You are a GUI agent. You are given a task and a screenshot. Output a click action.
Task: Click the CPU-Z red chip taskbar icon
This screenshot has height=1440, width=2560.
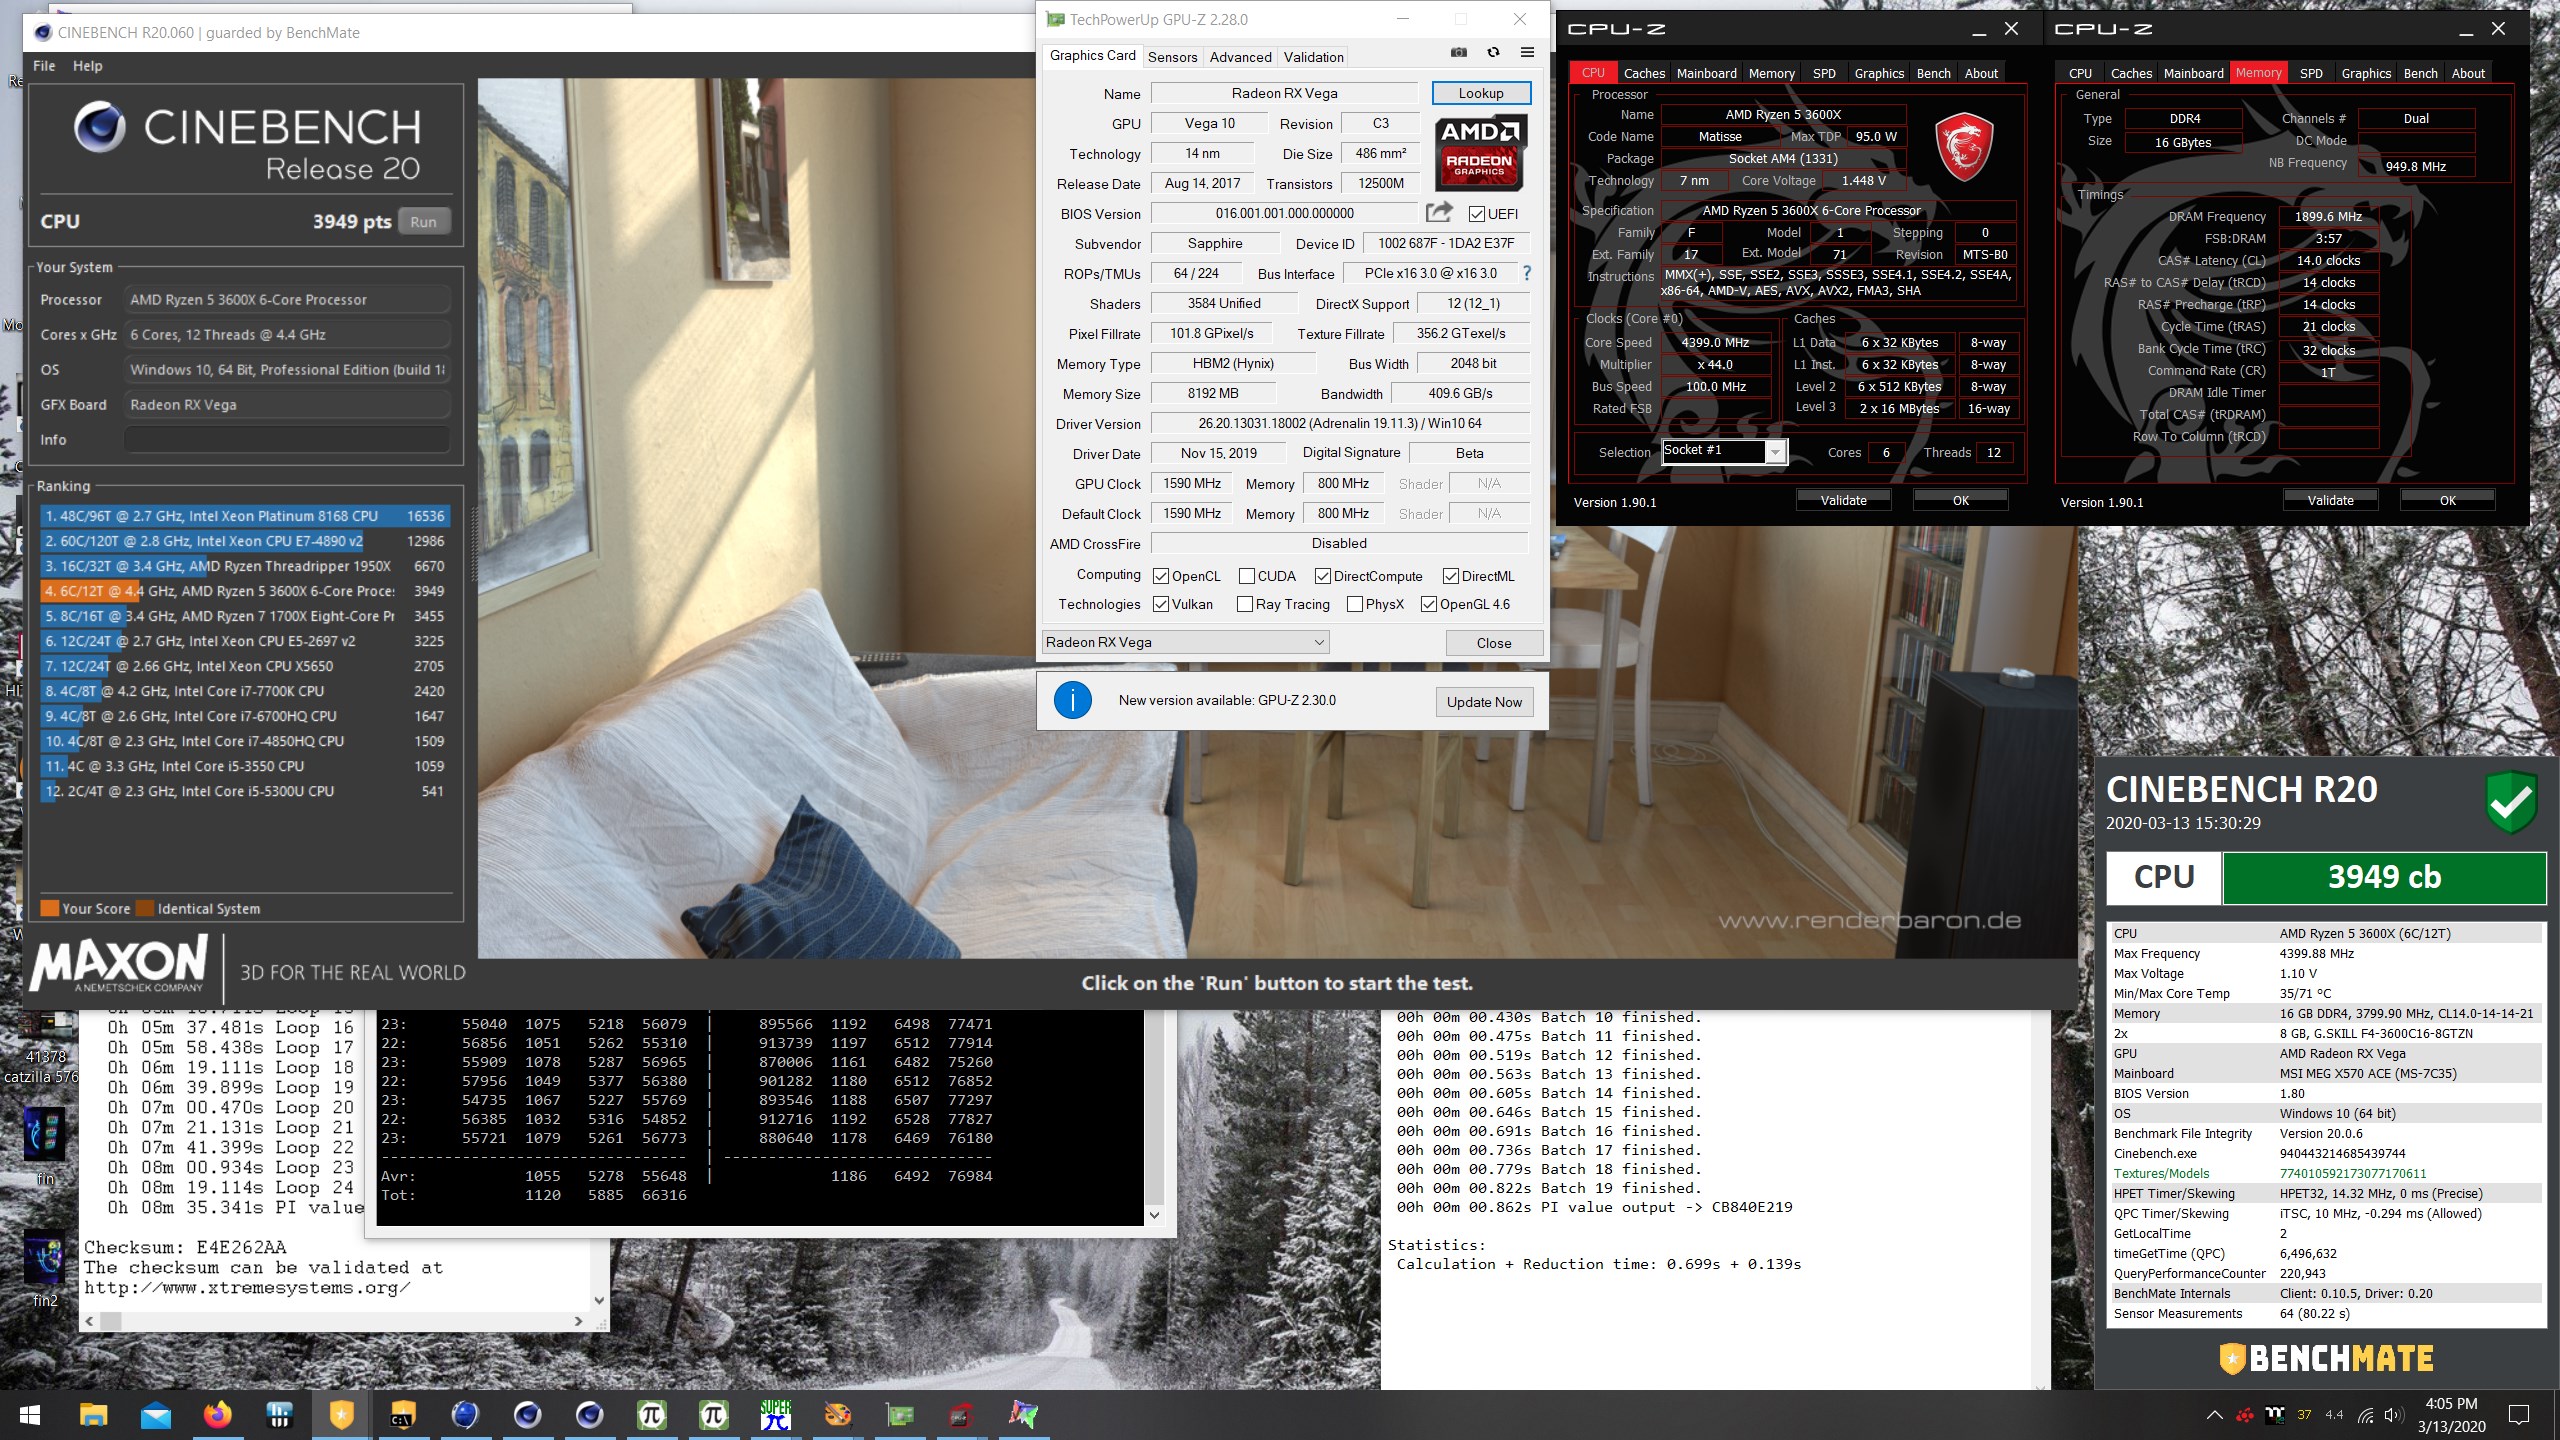coord(961,1415)
